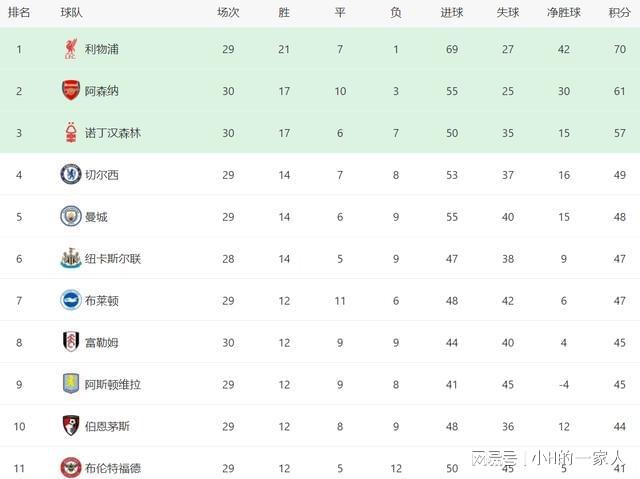Click the 诺丁汉森林 team name
Screen dimensions: 640x479
click(x=113, y=133)
